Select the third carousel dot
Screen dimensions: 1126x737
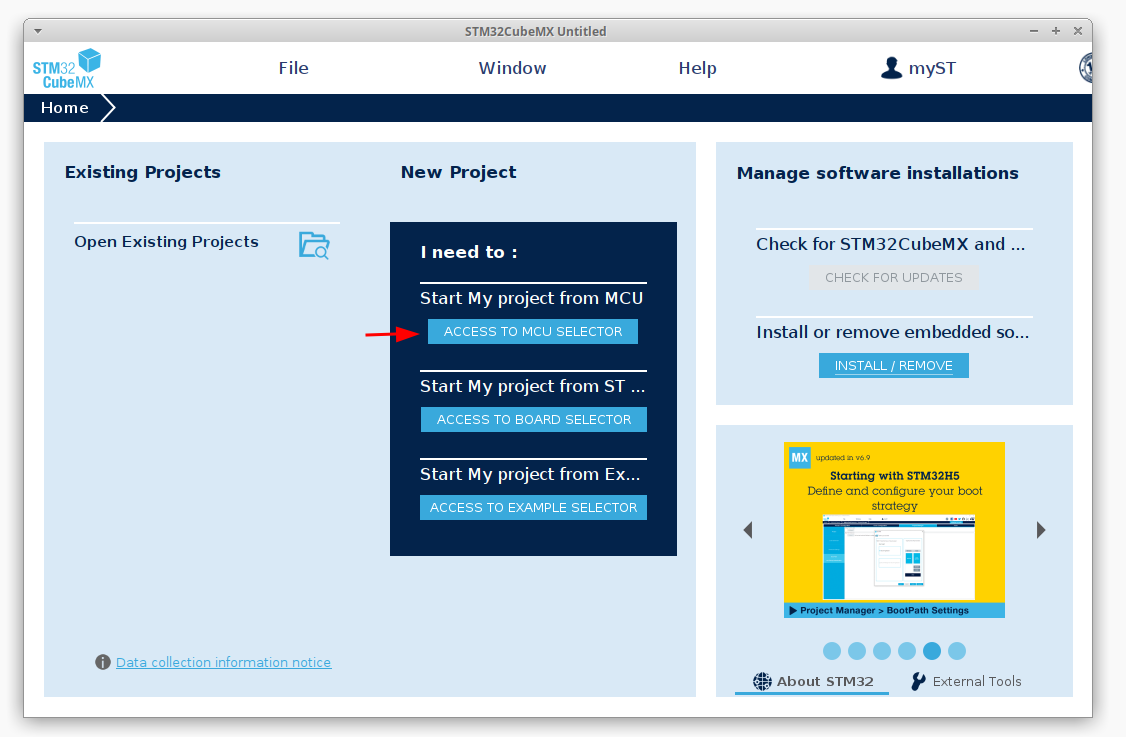click(882, 651)
